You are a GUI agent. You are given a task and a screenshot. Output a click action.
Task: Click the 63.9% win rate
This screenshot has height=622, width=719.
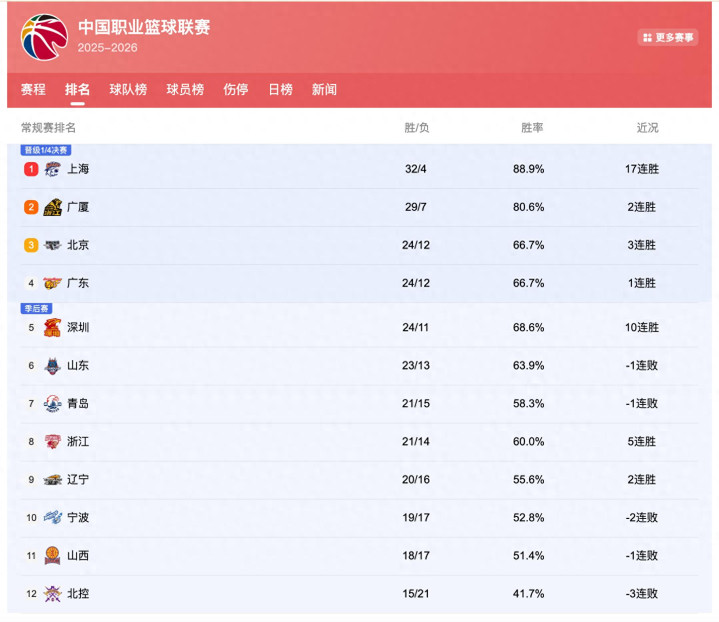528,366
